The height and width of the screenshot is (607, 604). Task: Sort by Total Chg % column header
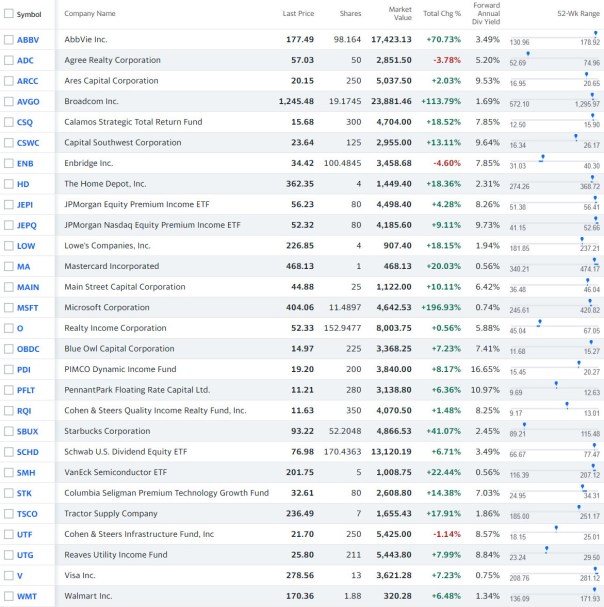click(x=442, y=14)
